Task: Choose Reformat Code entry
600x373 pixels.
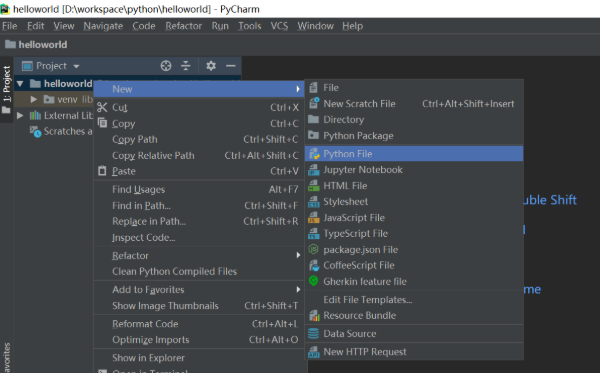Action: [x=199, y=324]
